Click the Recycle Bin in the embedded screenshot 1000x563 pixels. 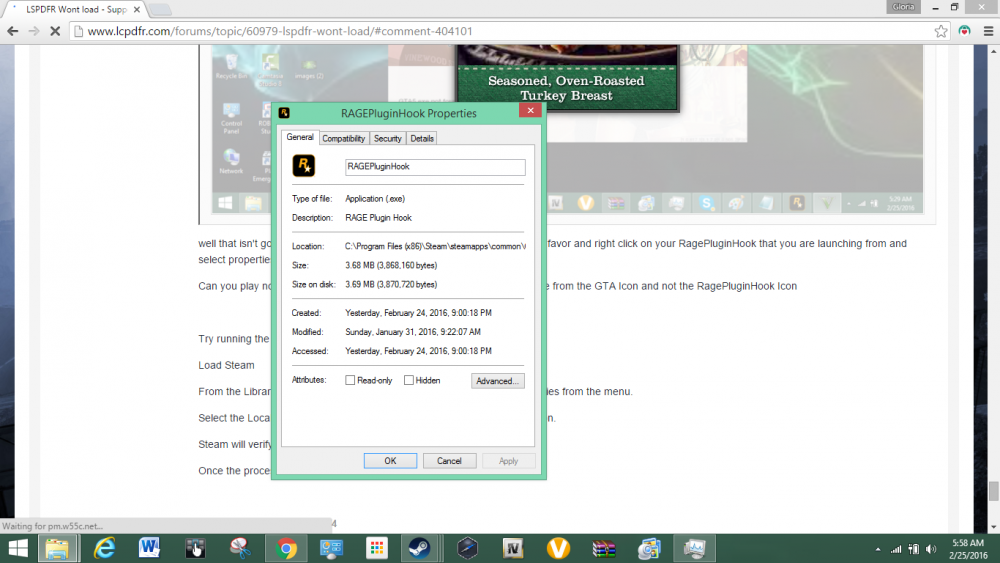point(231,66)
